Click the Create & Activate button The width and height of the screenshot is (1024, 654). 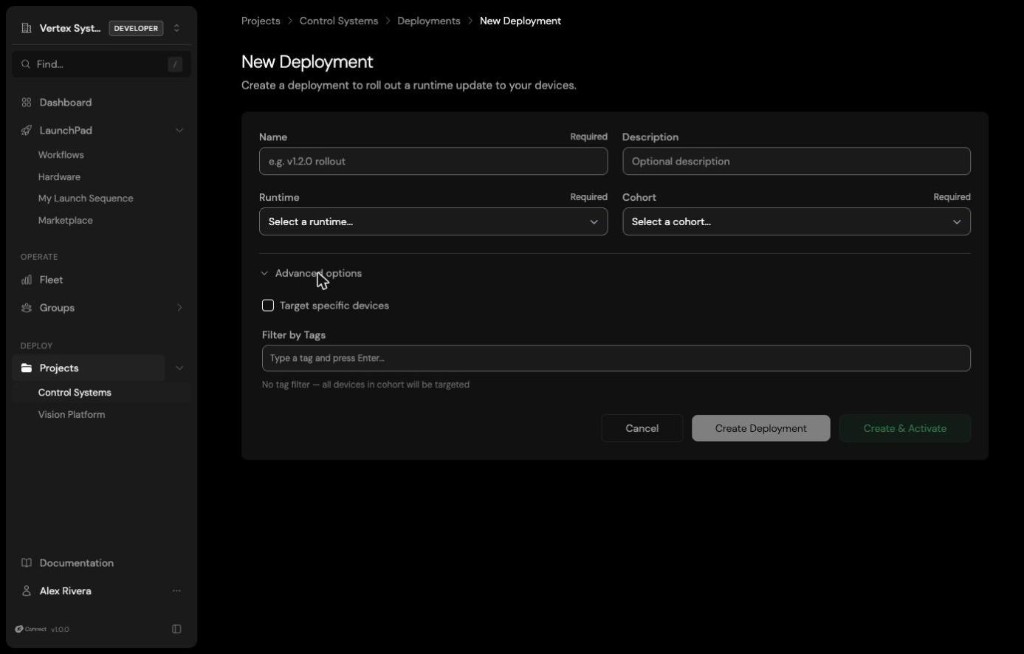click(904, 429)
